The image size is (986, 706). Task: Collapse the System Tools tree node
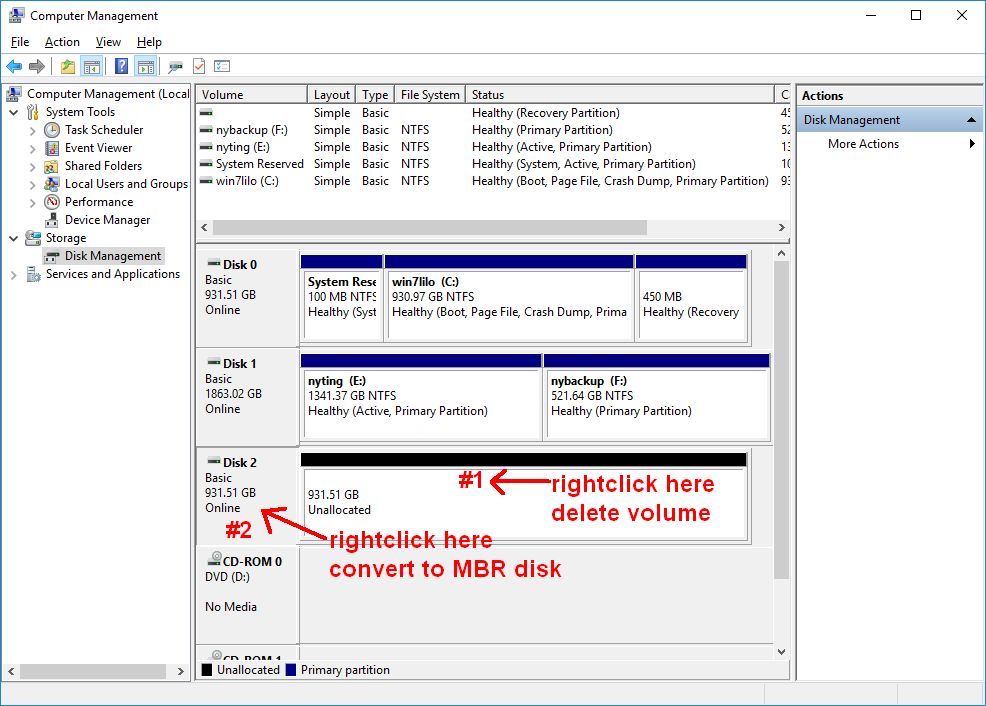coord(13,113)
